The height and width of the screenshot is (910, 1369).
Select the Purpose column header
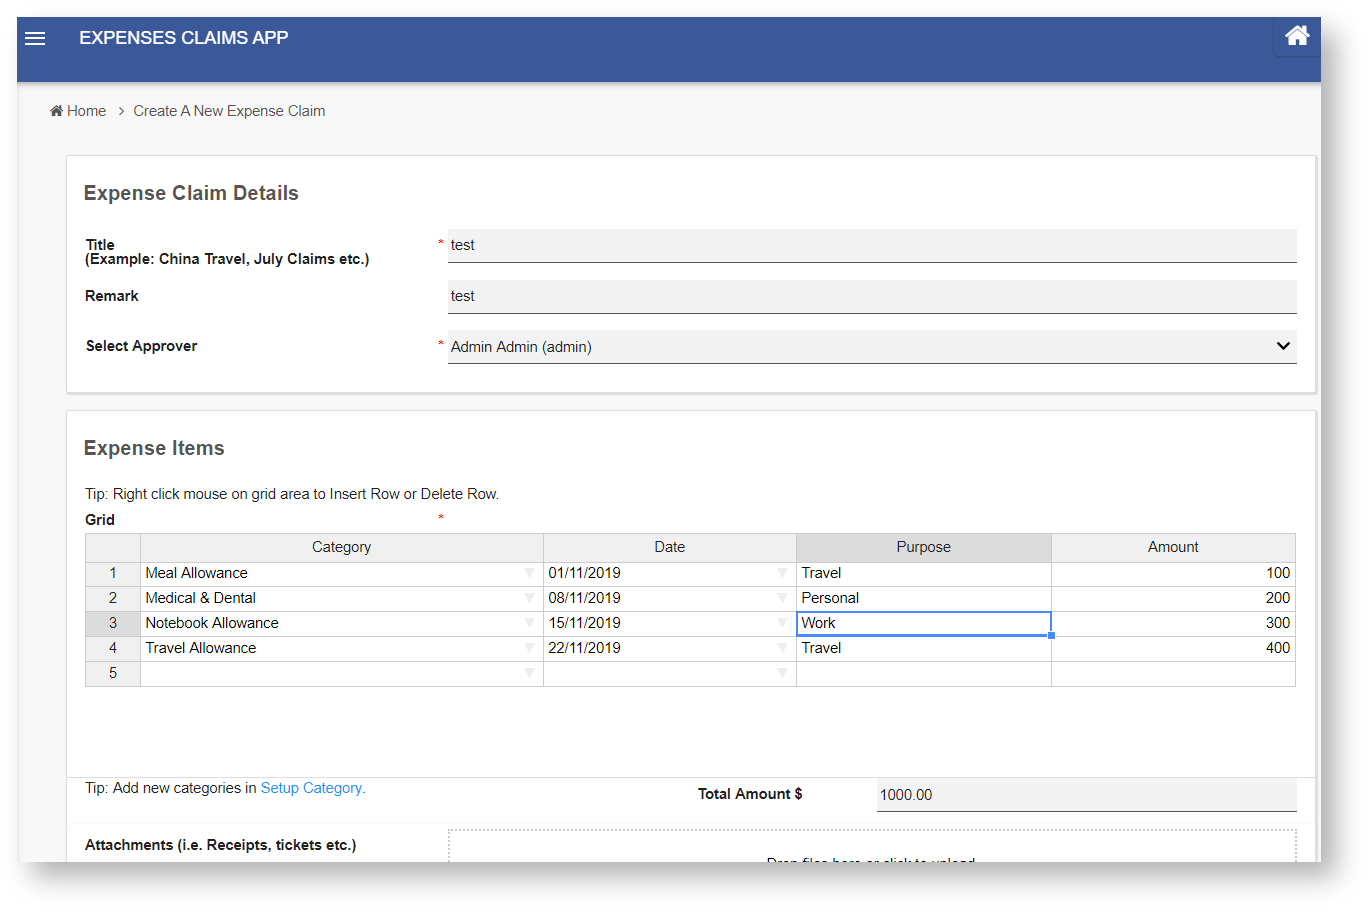point(923,547)
